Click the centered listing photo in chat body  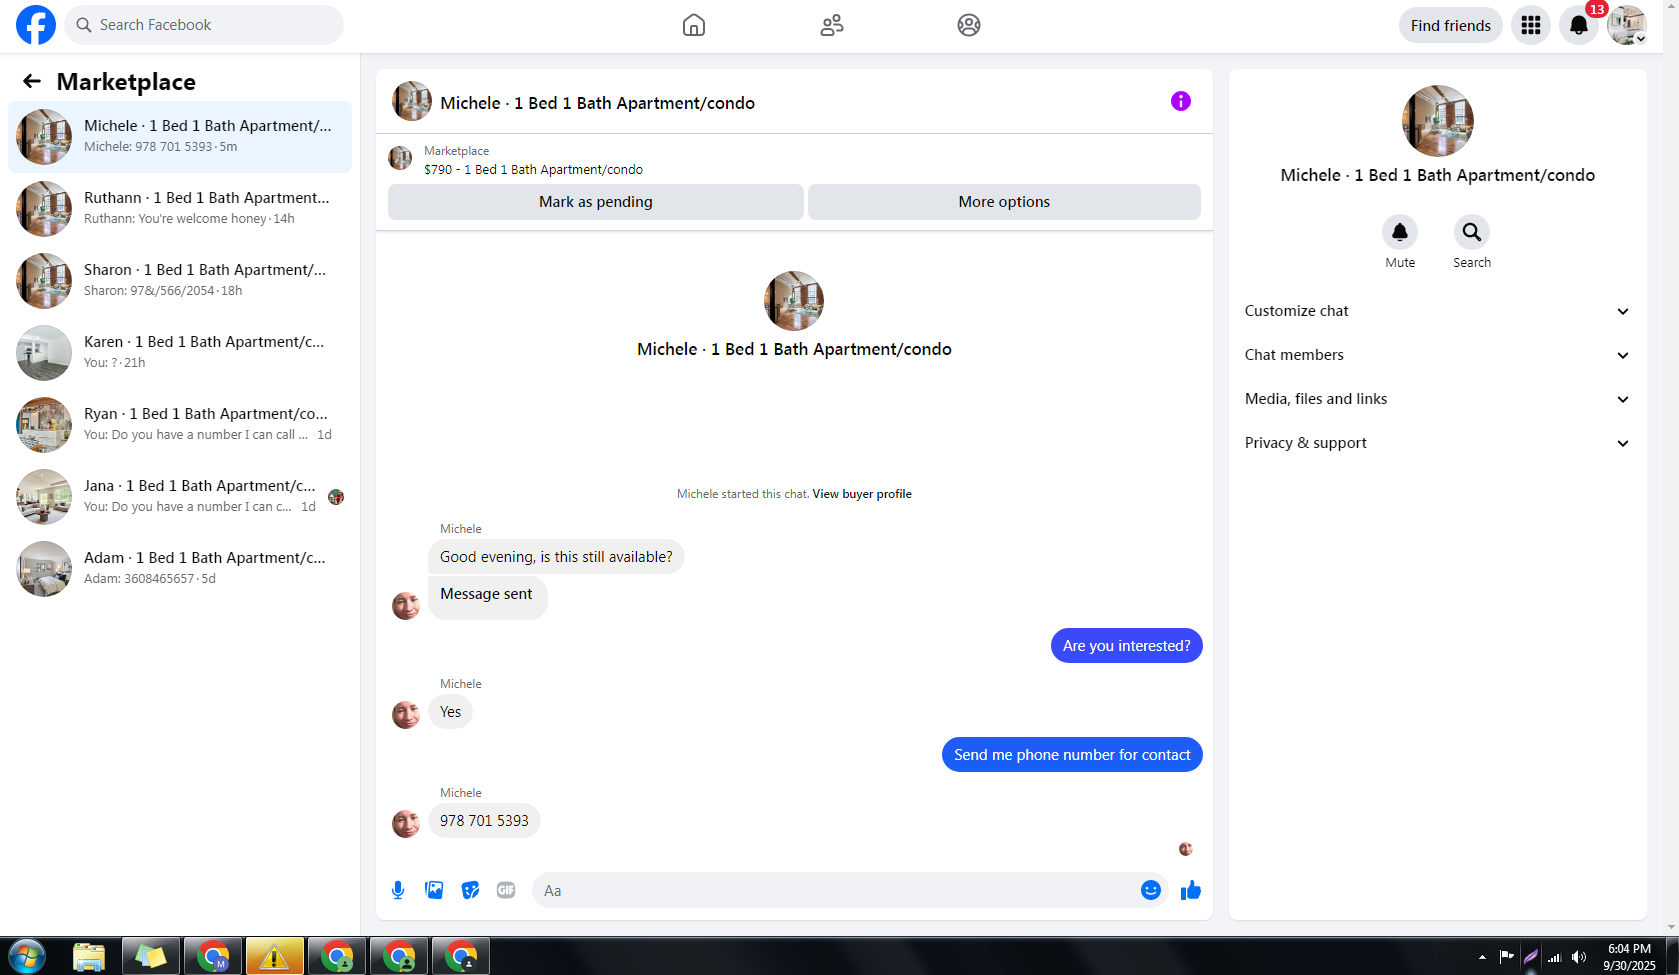tap(794, 301)
